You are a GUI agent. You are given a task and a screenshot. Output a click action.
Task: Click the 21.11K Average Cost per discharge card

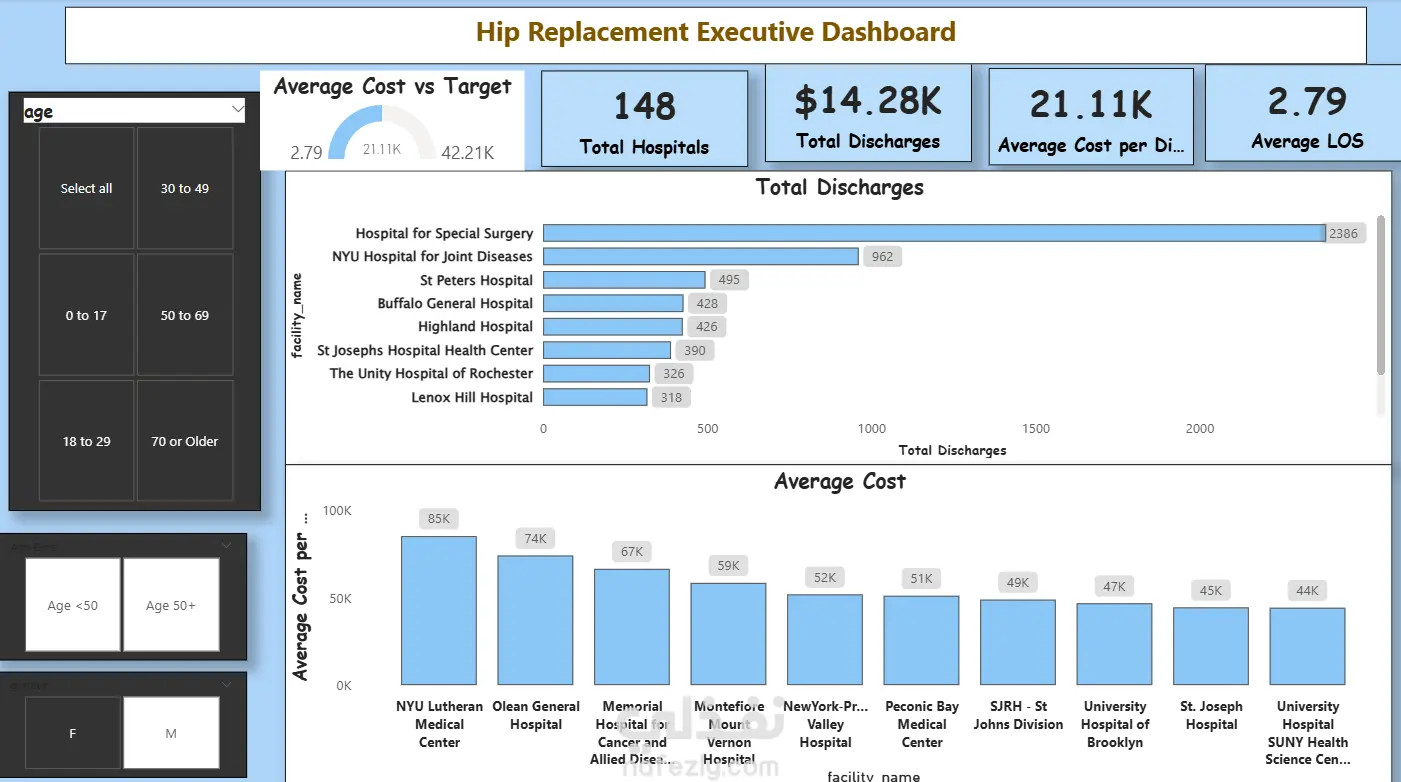click(x=1092, y=116)
